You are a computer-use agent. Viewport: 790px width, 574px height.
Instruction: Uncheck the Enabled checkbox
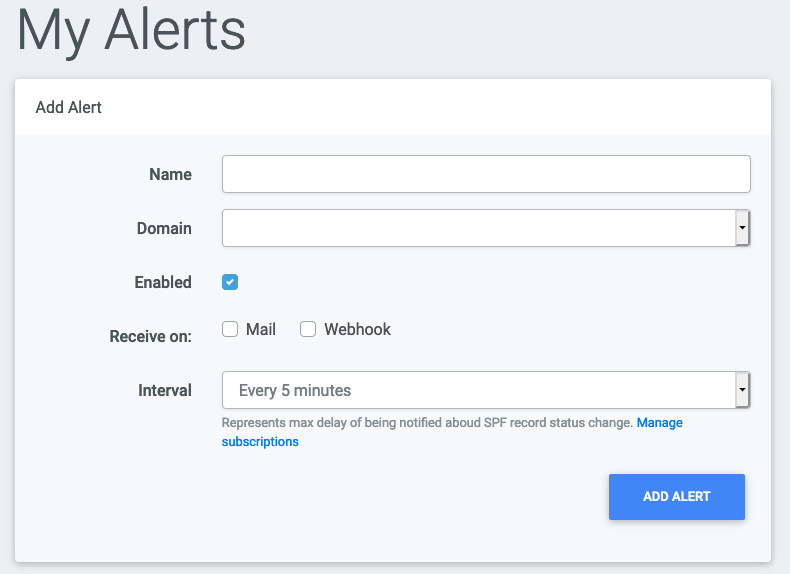[x=230, y=283]
